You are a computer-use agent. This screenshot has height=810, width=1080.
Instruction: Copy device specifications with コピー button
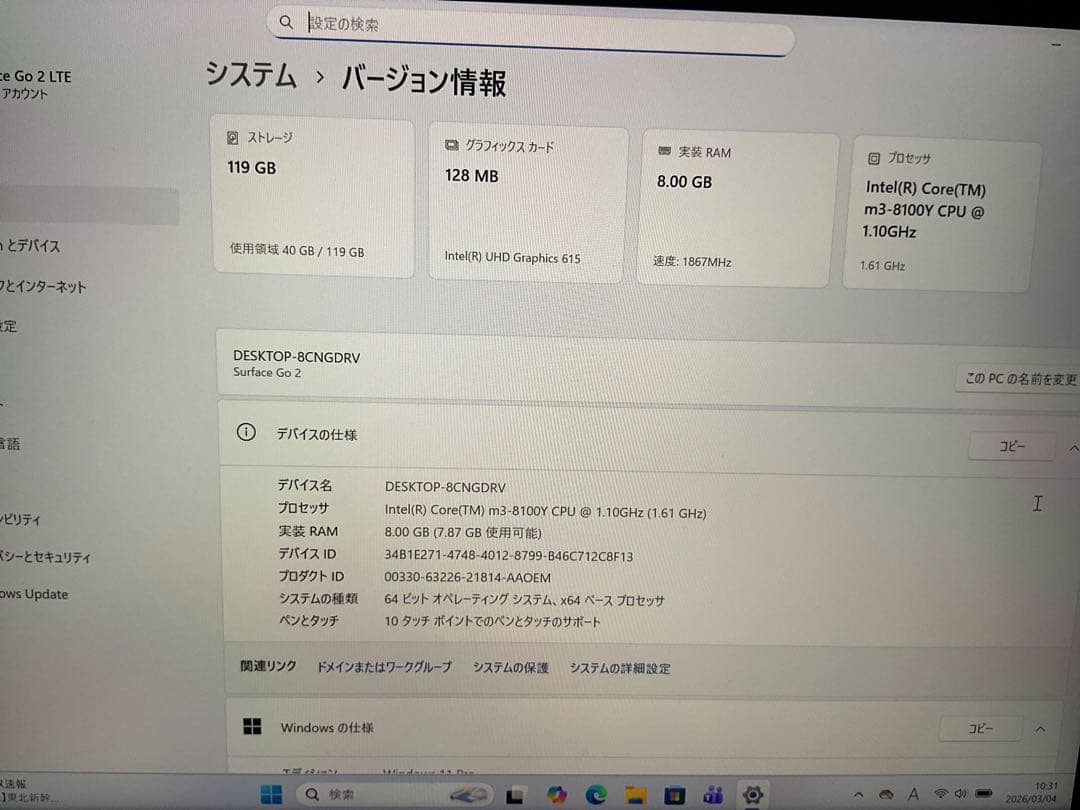(1011, 446)
